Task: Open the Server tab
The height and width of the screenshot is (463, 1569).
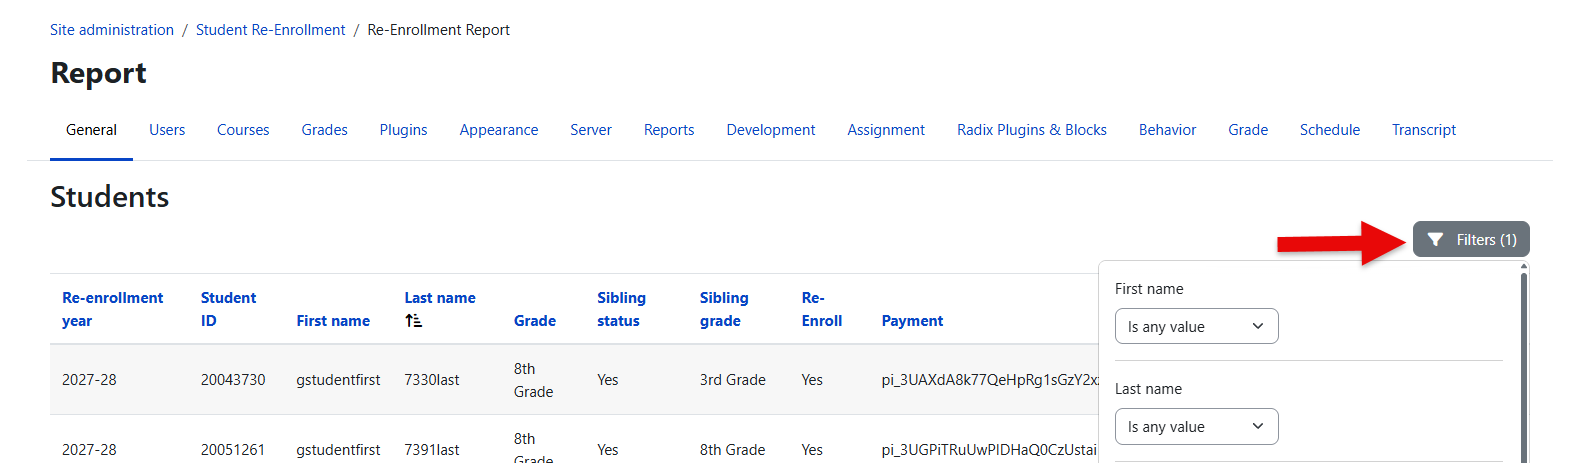Action: [x=591, y=130]
